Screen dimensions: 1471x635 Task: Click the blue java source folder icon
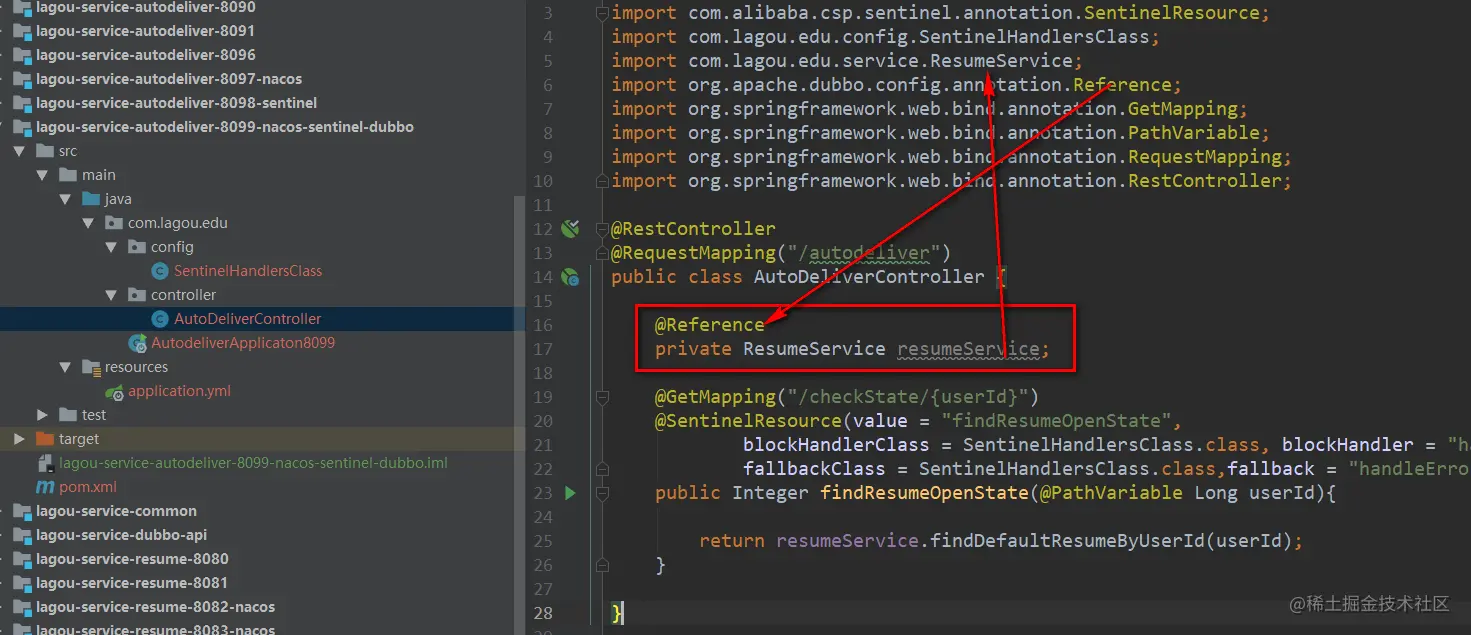coord(91,199)
